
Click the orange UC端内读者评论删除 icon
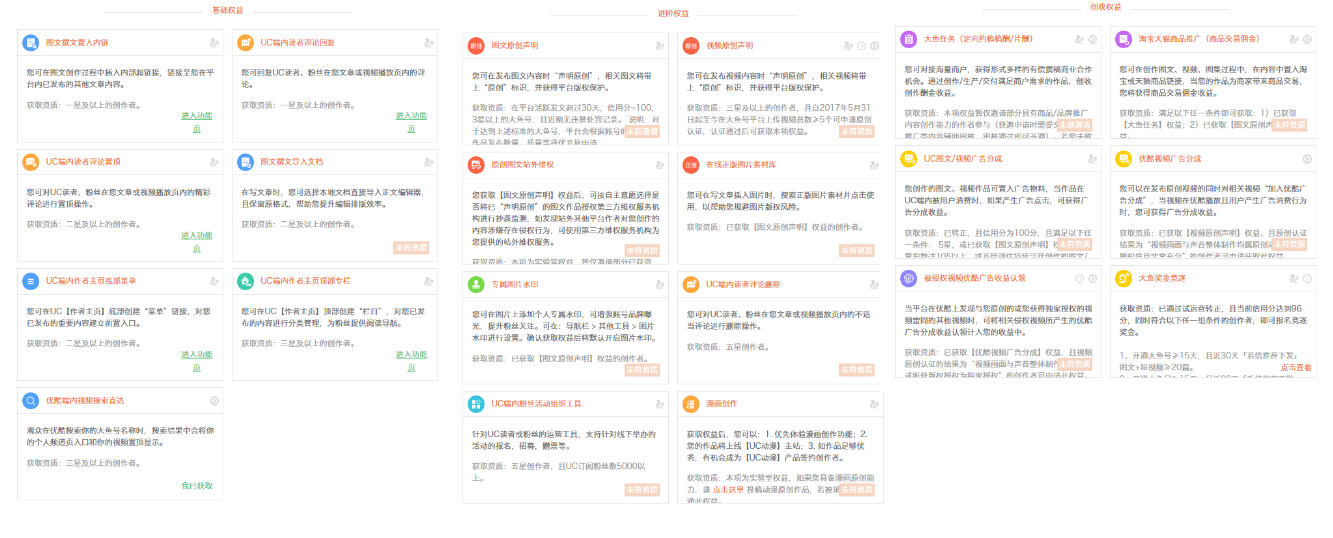pos(691,285)
